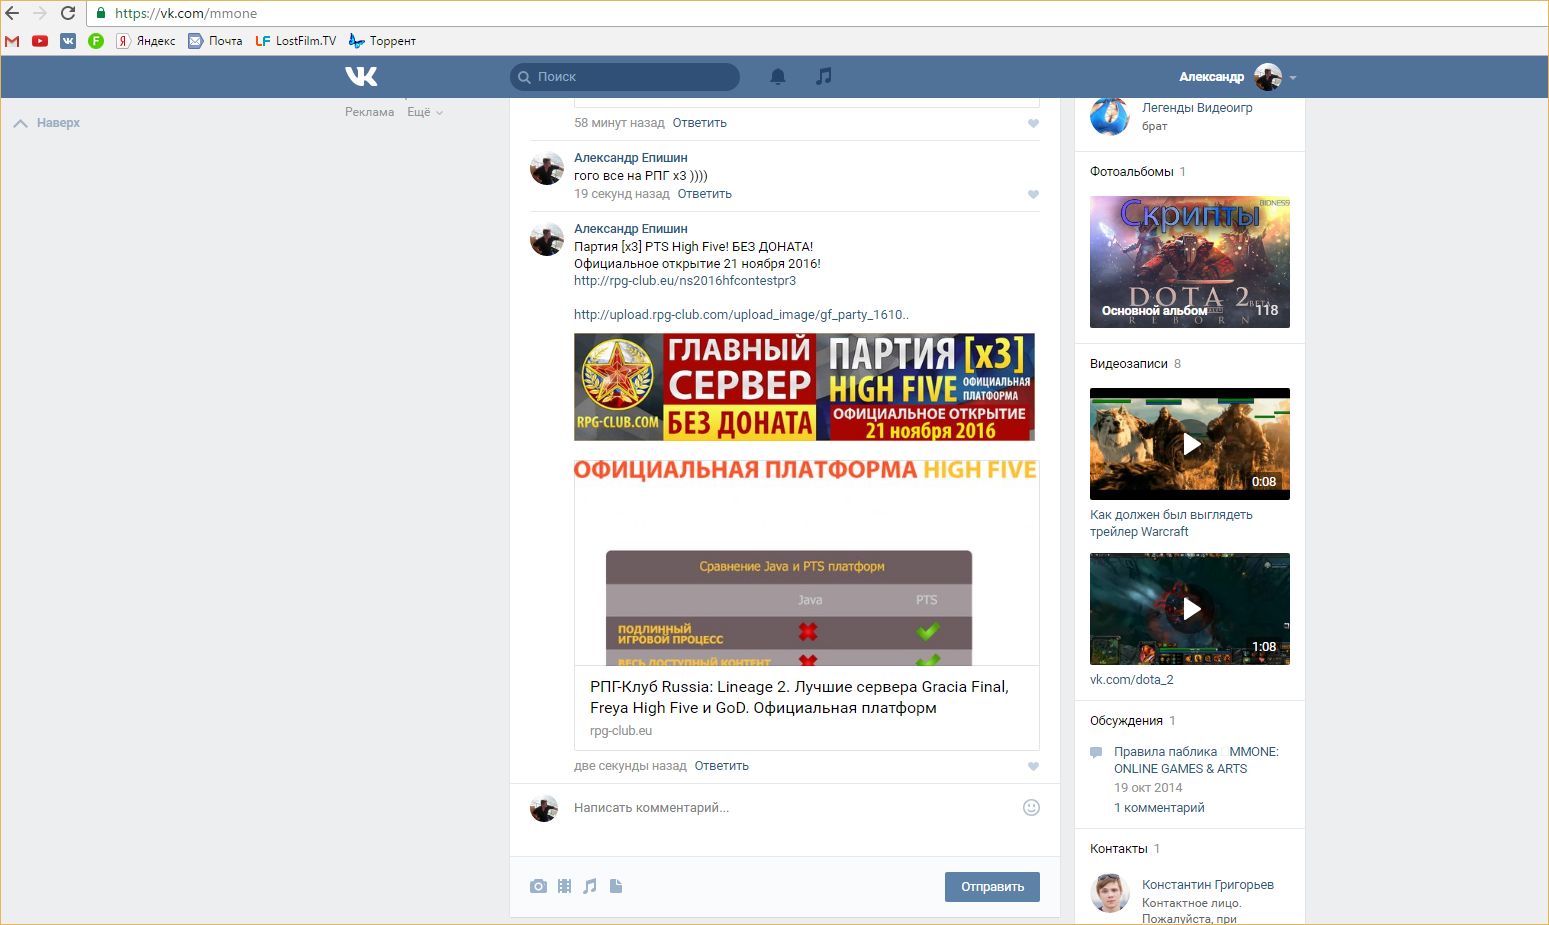Screen dimensions: 1549x925
Task: Play the Warcraft trailer video
Action: [1190, 444]
